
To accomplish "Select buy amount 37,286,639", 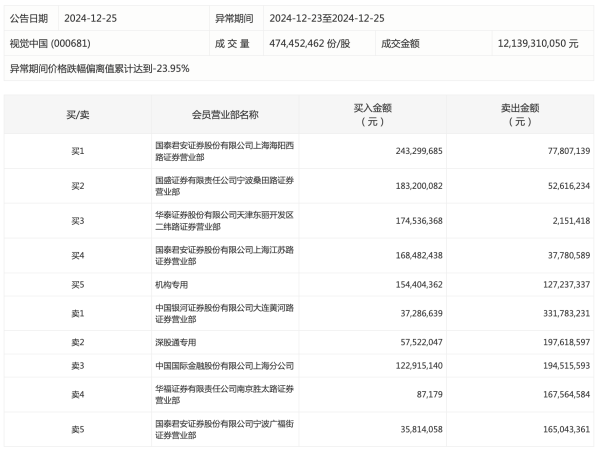I will (421, 314).
